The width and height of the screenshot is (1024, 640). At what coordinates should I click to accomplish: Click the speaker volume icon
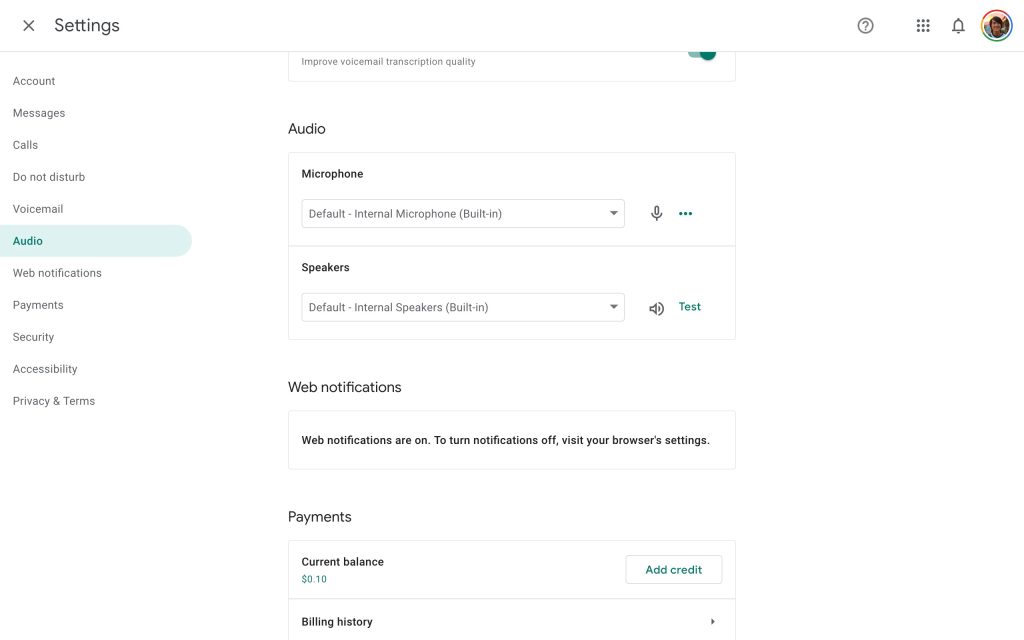[656, 308]
